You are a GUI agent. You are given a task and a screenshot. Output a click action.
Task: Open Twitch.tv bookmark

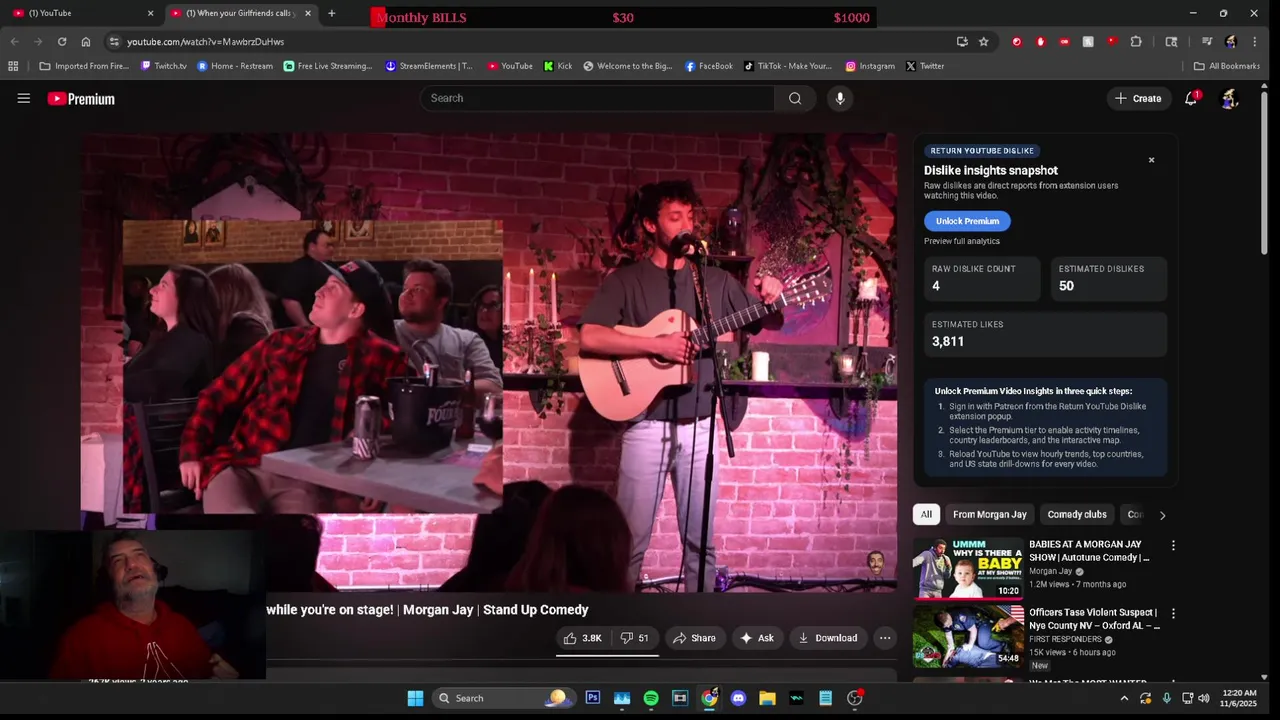coord(164,66)
